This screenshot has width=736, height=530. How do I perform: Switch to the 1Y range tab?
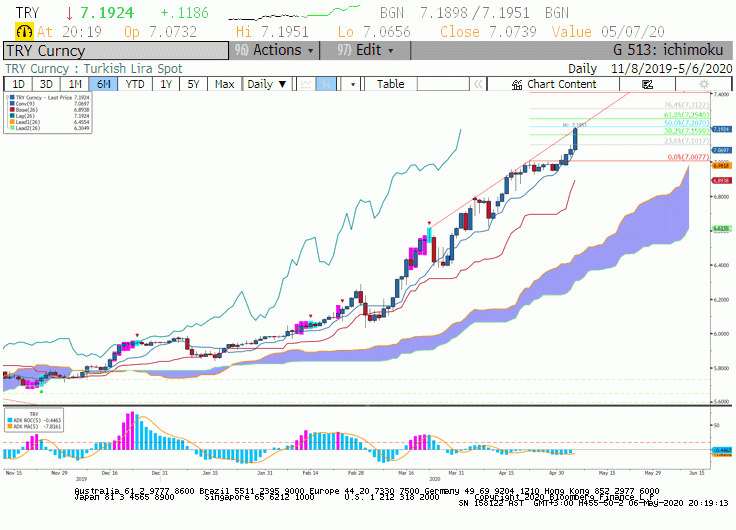point(166,84)
